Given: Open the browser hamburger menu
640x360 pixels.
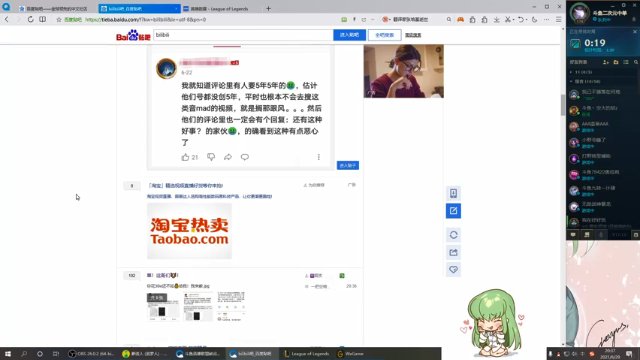Looking at the screenshot, I should [x=558, y=20].
